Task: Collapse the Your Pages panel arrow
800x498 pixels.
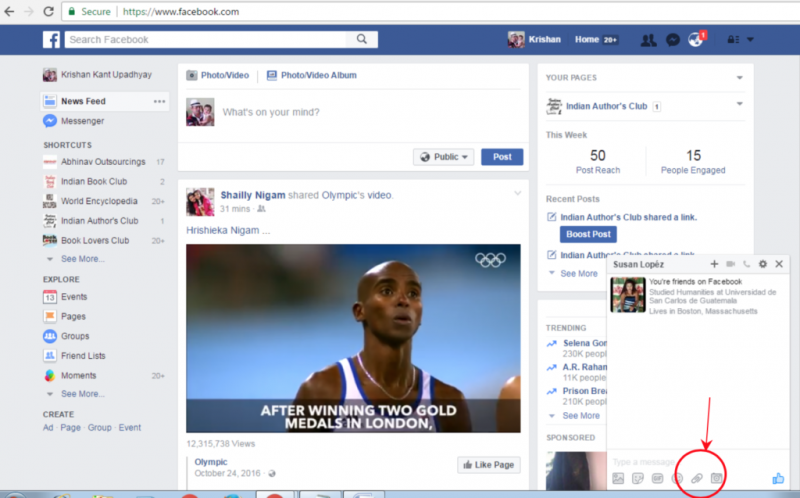Action: tap(739, 78)
